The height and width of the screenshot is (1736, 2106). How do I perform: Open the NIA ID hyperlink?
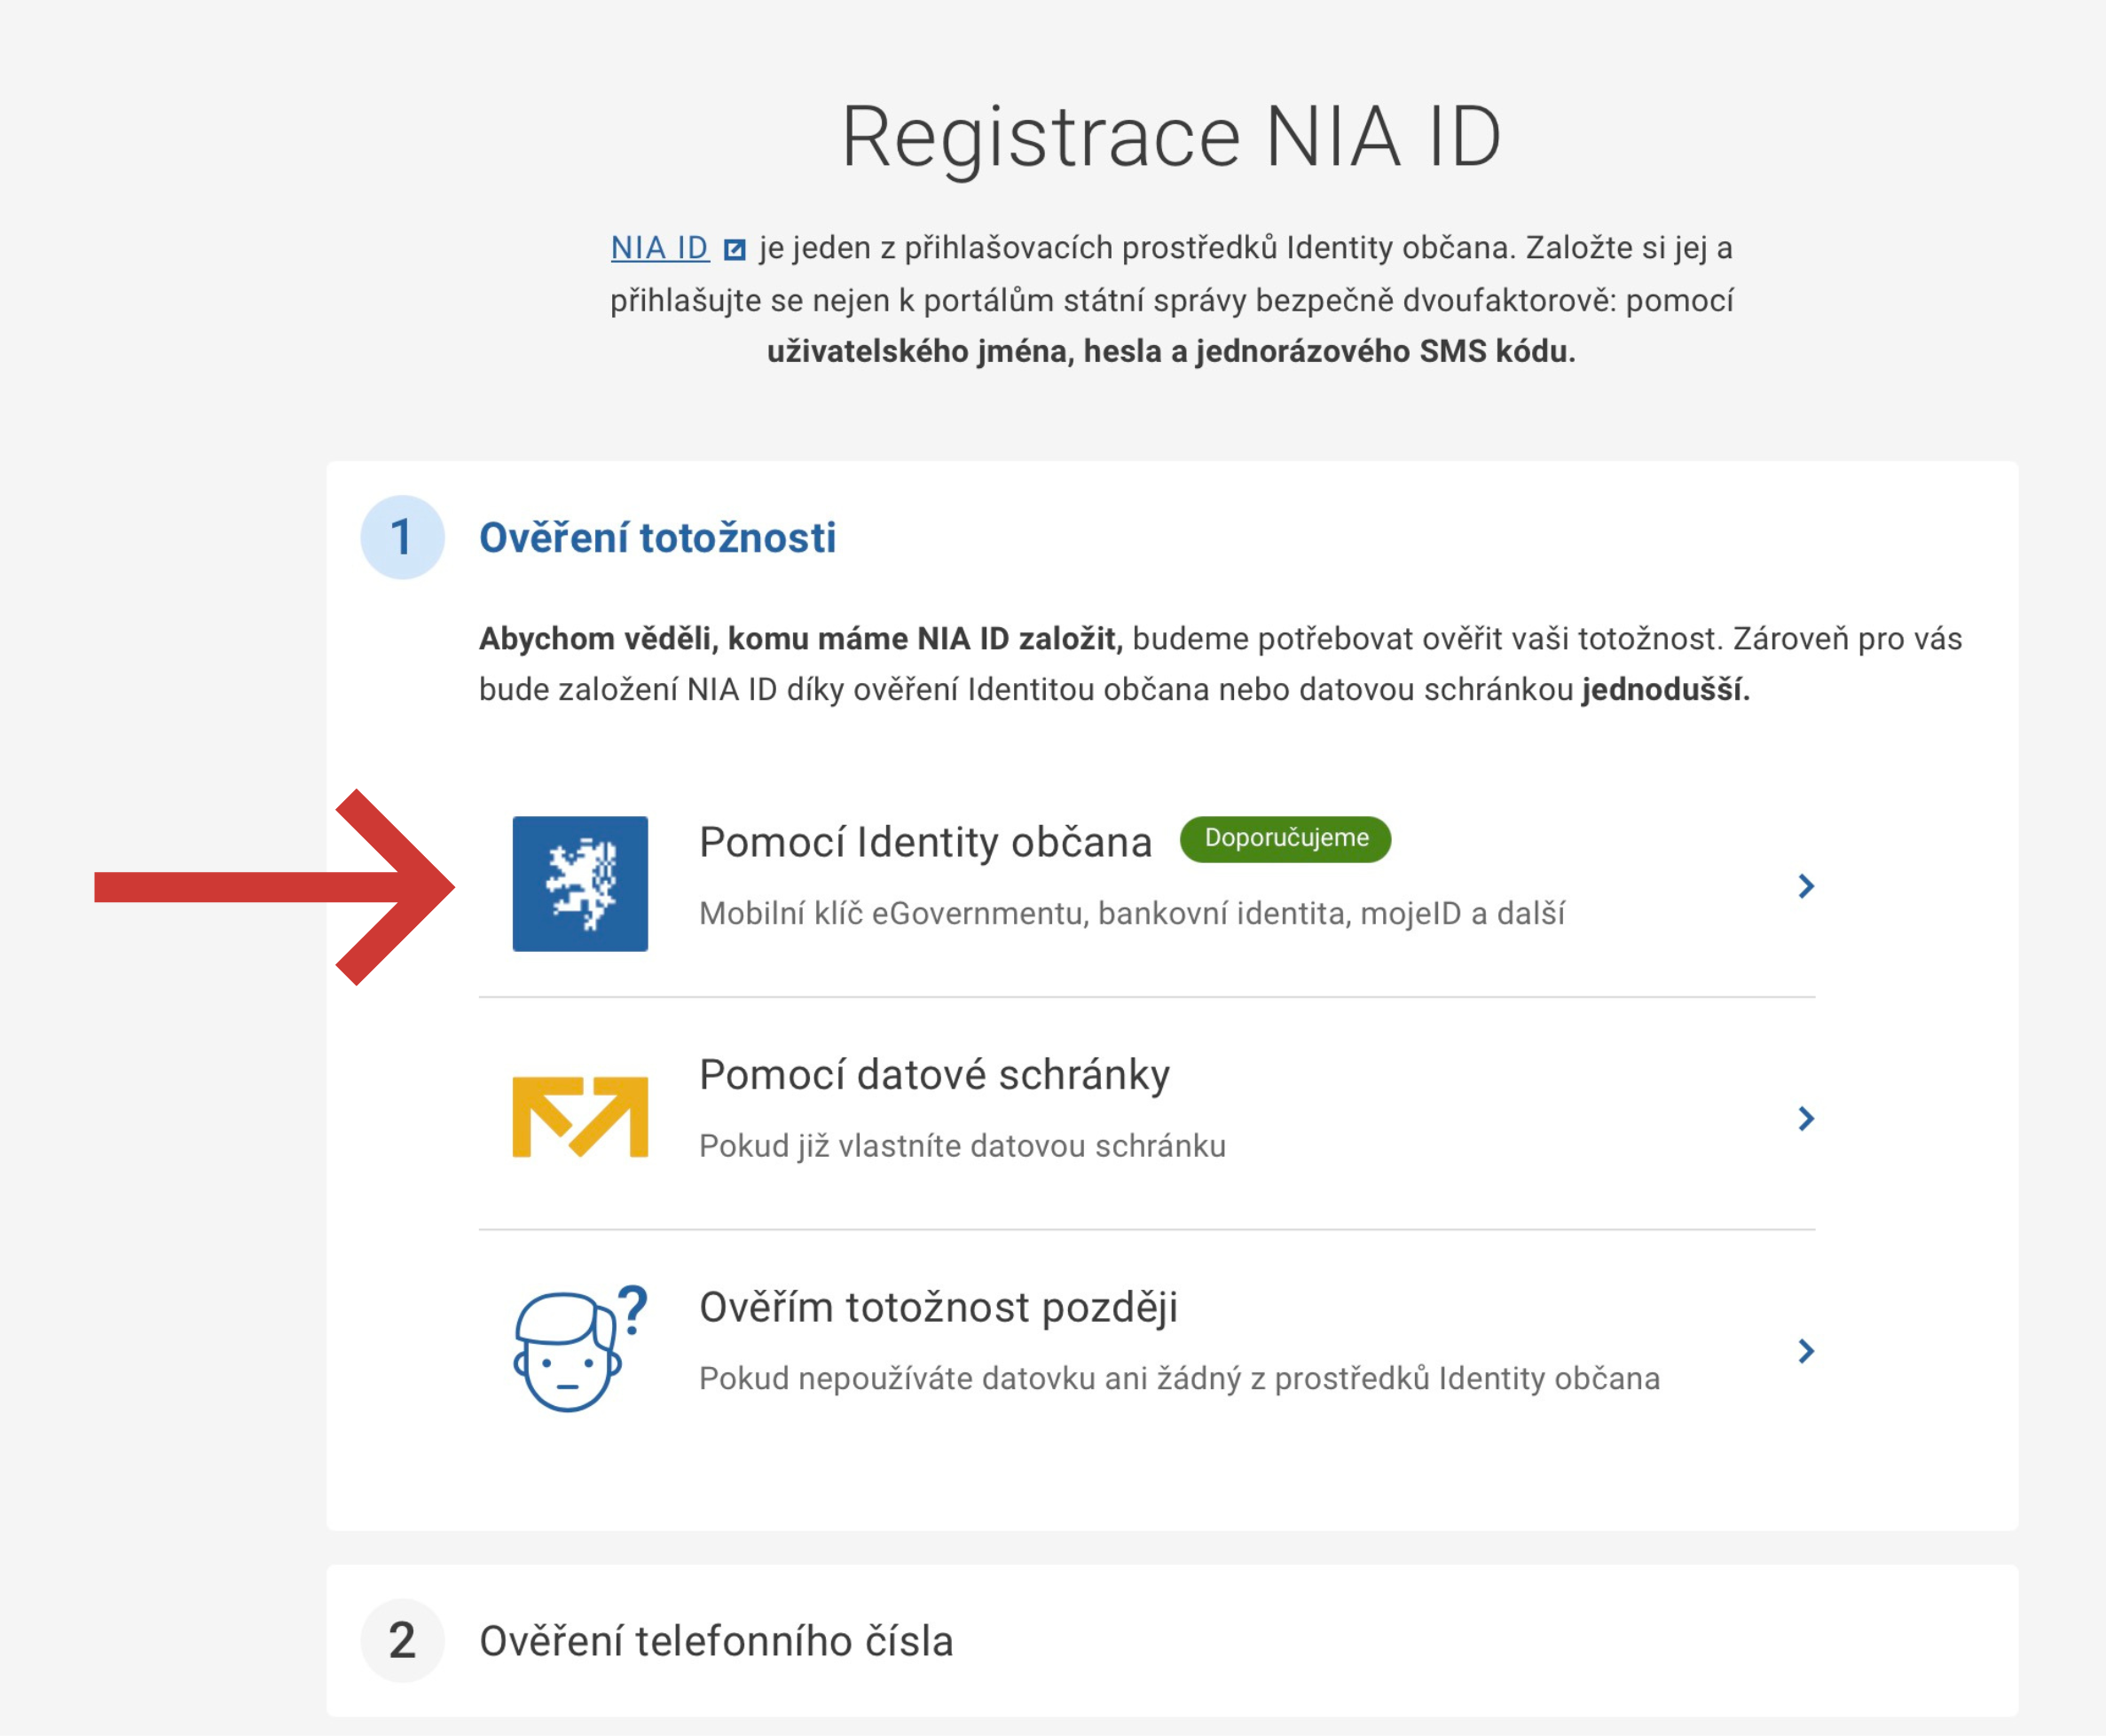660,248
